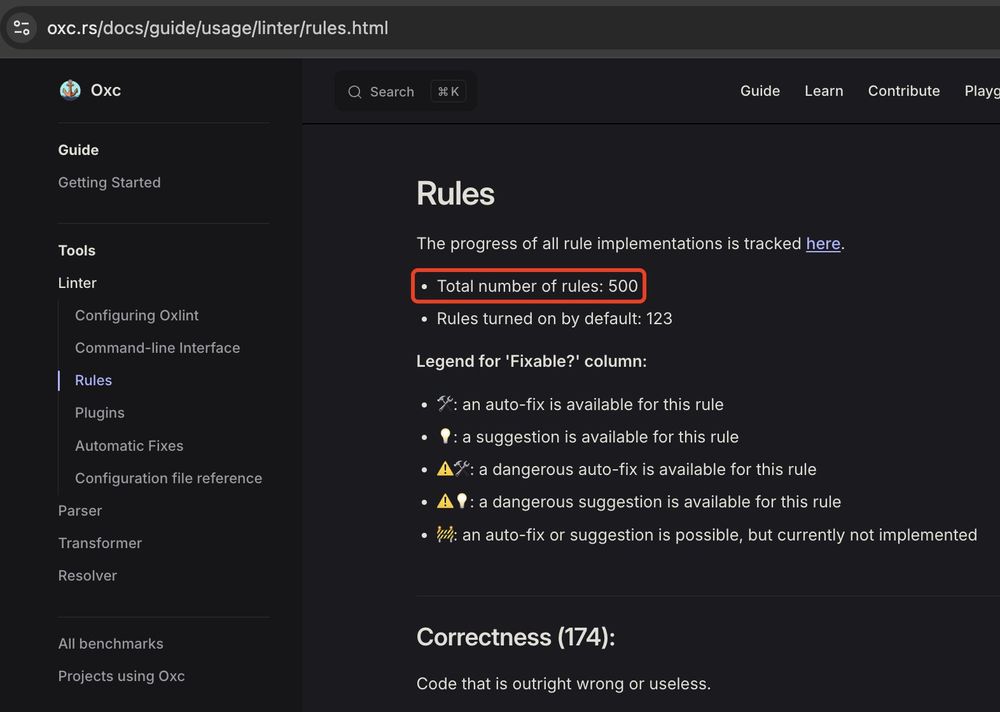The width and height of the screenshot is (1000, 712).
Task: Open All benchmarks link
Action: tap(110, 644)
